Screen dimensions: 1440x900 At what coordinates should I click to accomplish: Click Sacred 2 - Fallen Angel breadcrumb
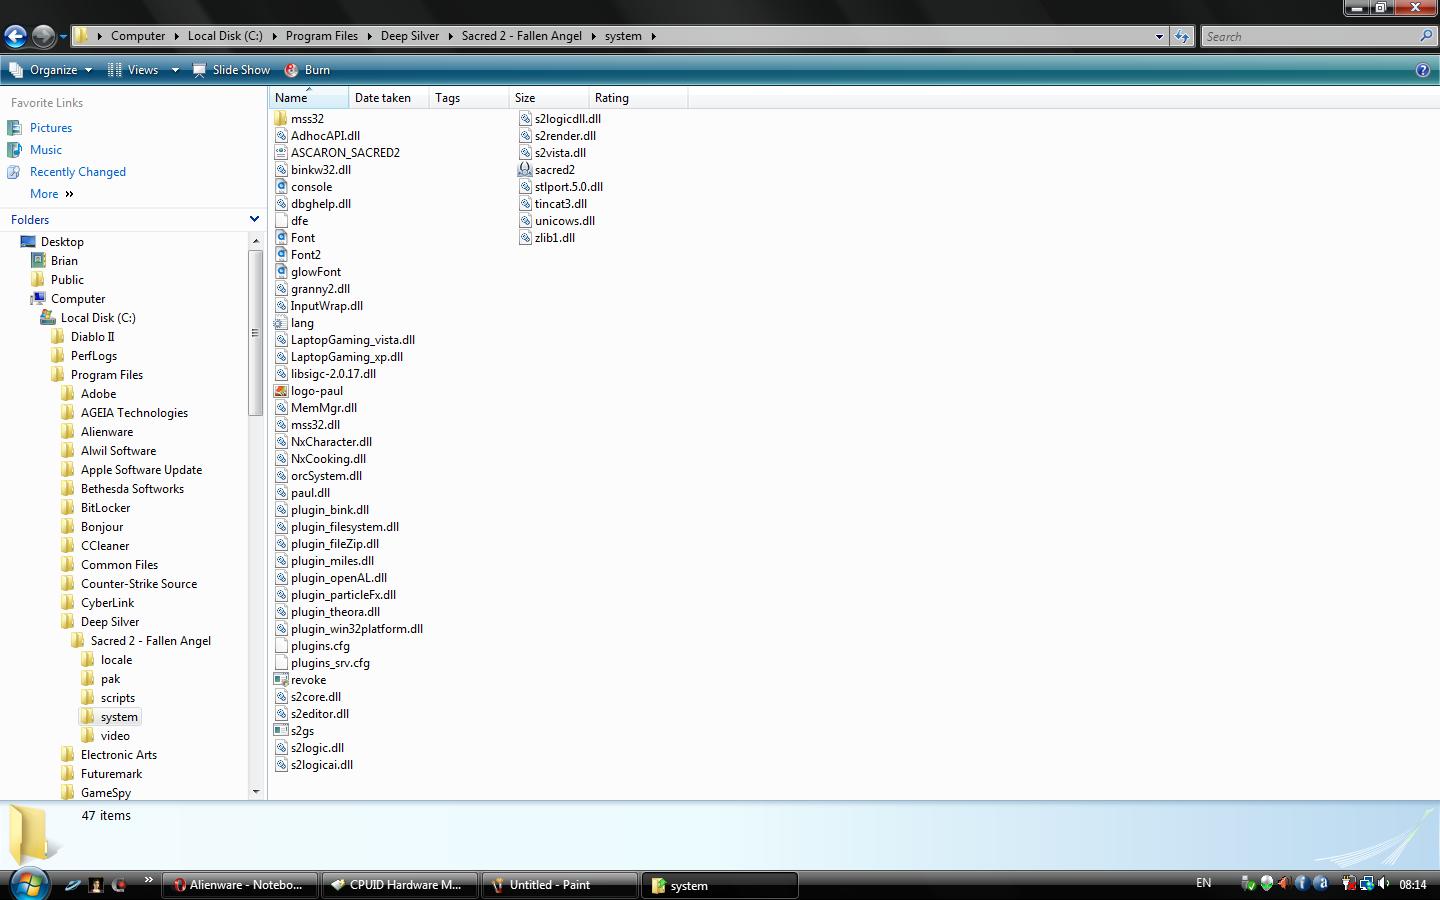522,36
